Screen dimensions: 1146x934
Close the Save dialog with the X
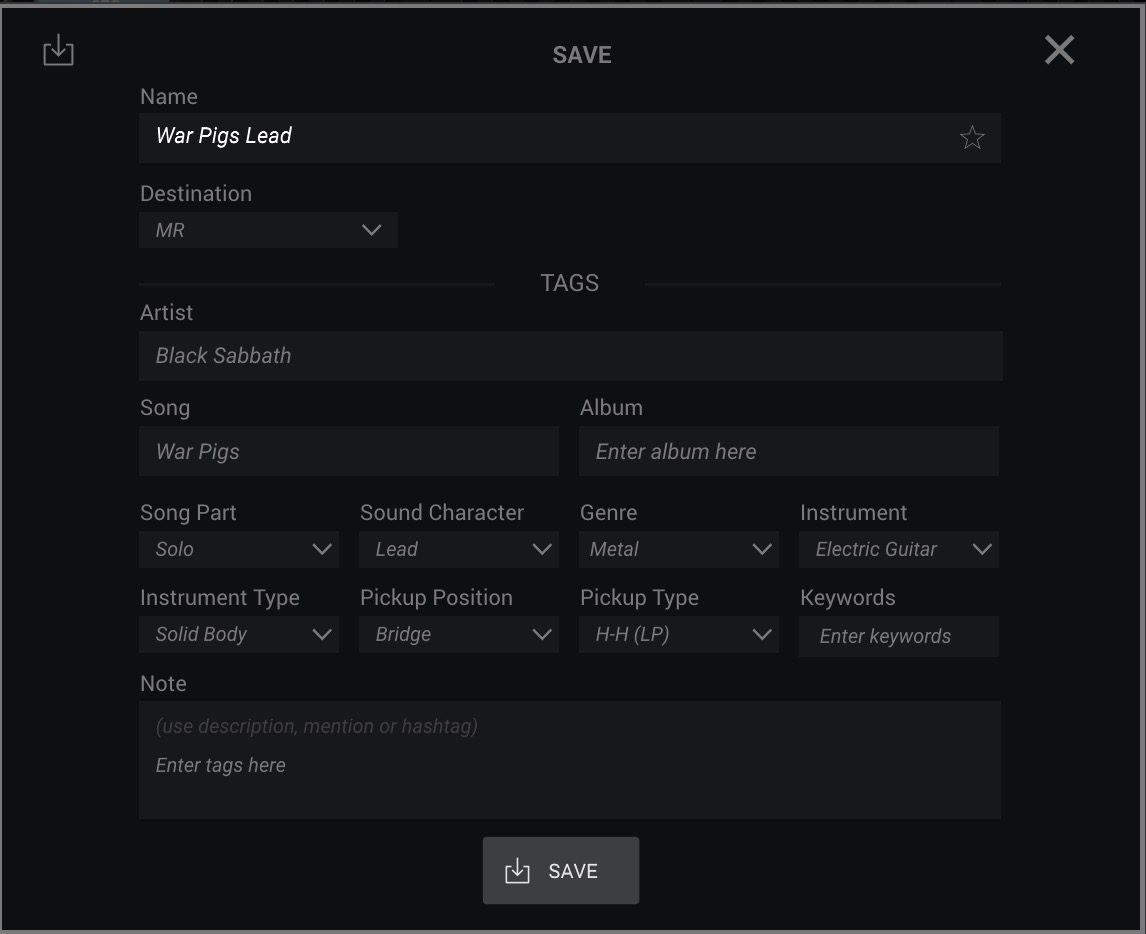tap(1059, 50)
